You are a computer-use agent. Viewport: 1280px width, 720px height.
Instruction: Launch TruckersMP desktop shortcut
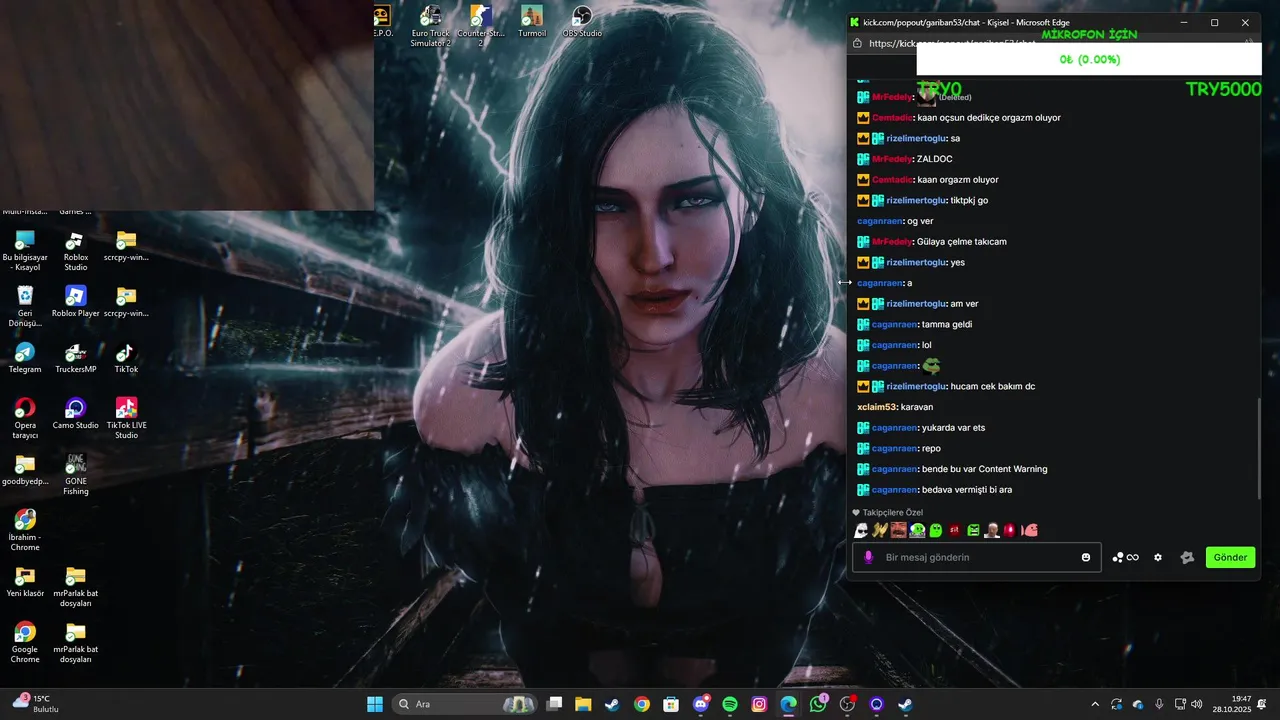pyautogui.click(x=76, y=358)
